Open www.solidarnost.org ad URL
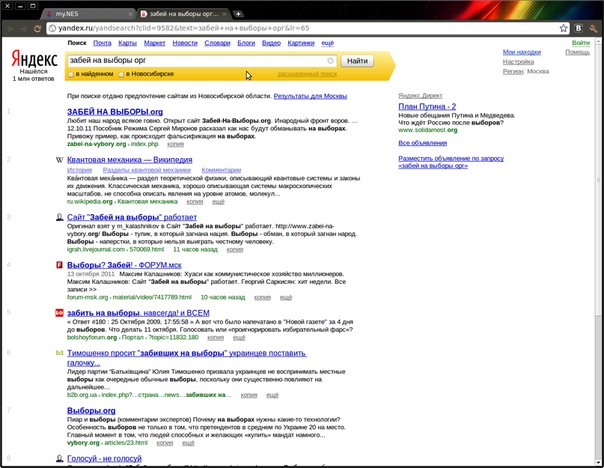The width and height of the screenshot is (604, 468). pos(428,130)
